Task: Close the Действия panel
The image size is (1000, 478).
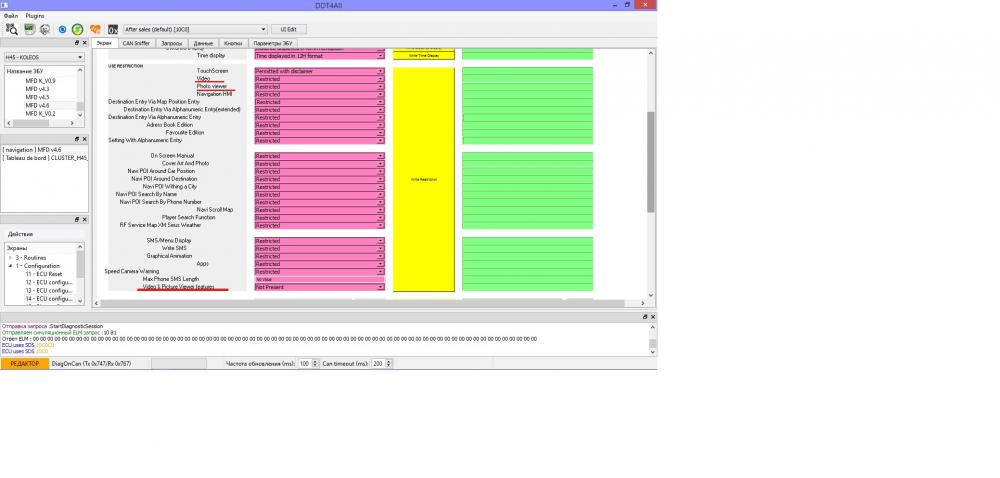Action: point(84,219)
